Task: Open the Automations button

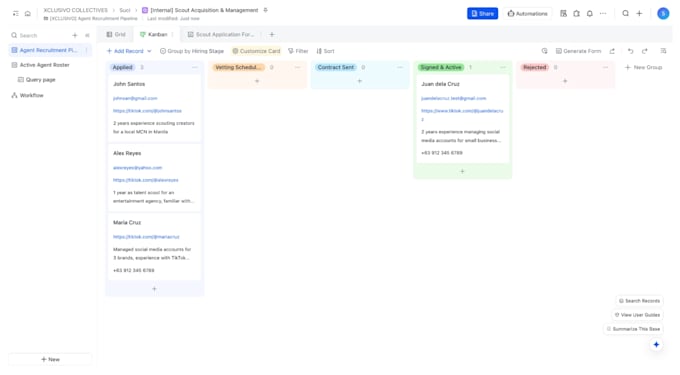Action: tap(527, 13)
